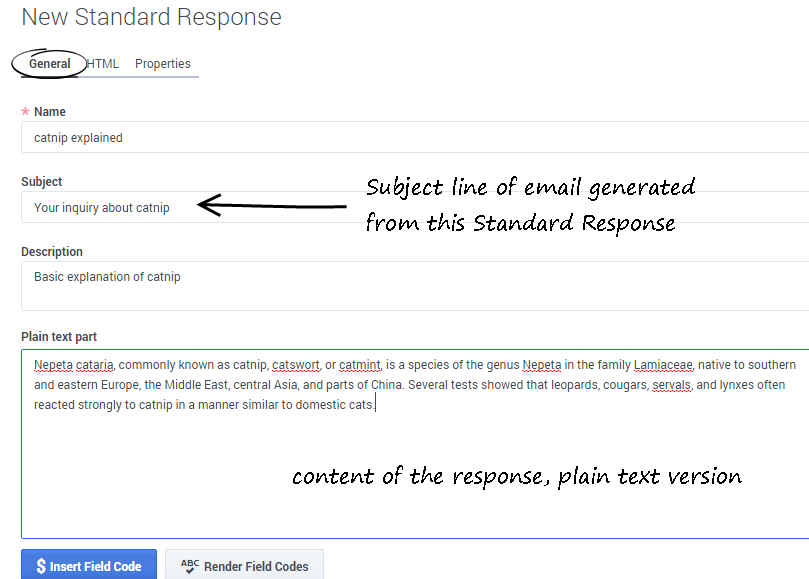Click the "Subject" field label

click(x=42, y=182)
